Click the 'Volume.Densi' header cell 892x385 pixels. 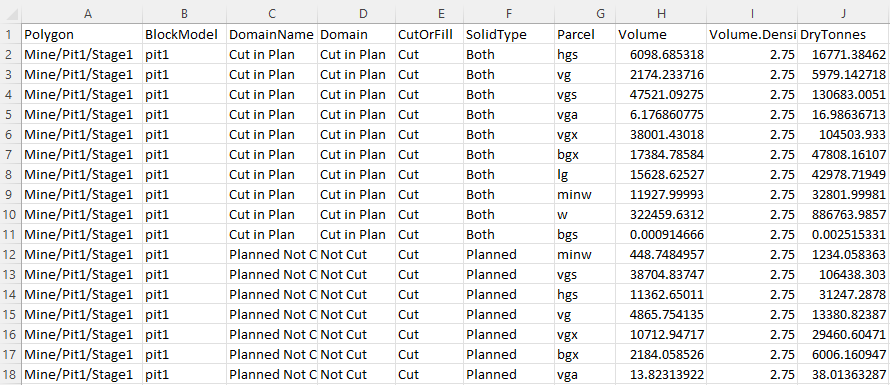(752, 34)
